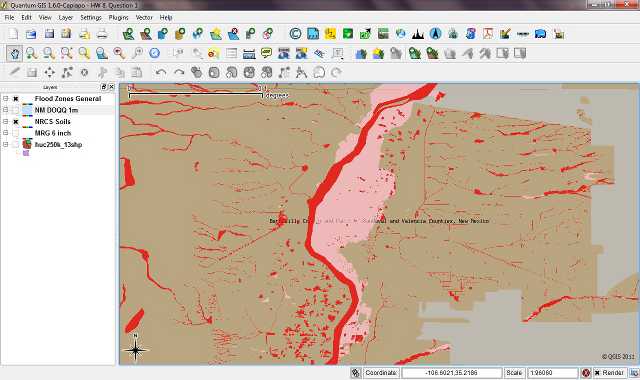Click the North Arrow plugin icon
Viewport: 640px width, 380px height.
(x=436, y=34)
